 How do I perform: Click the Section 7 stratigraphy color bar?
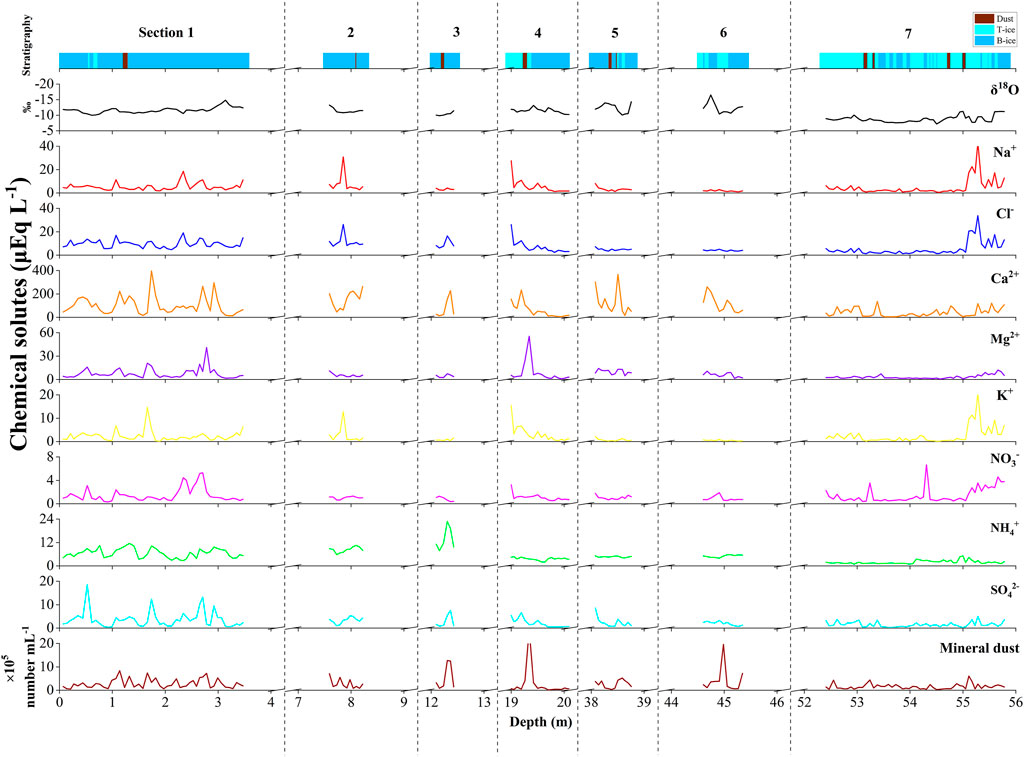click(x=915, y=60)
